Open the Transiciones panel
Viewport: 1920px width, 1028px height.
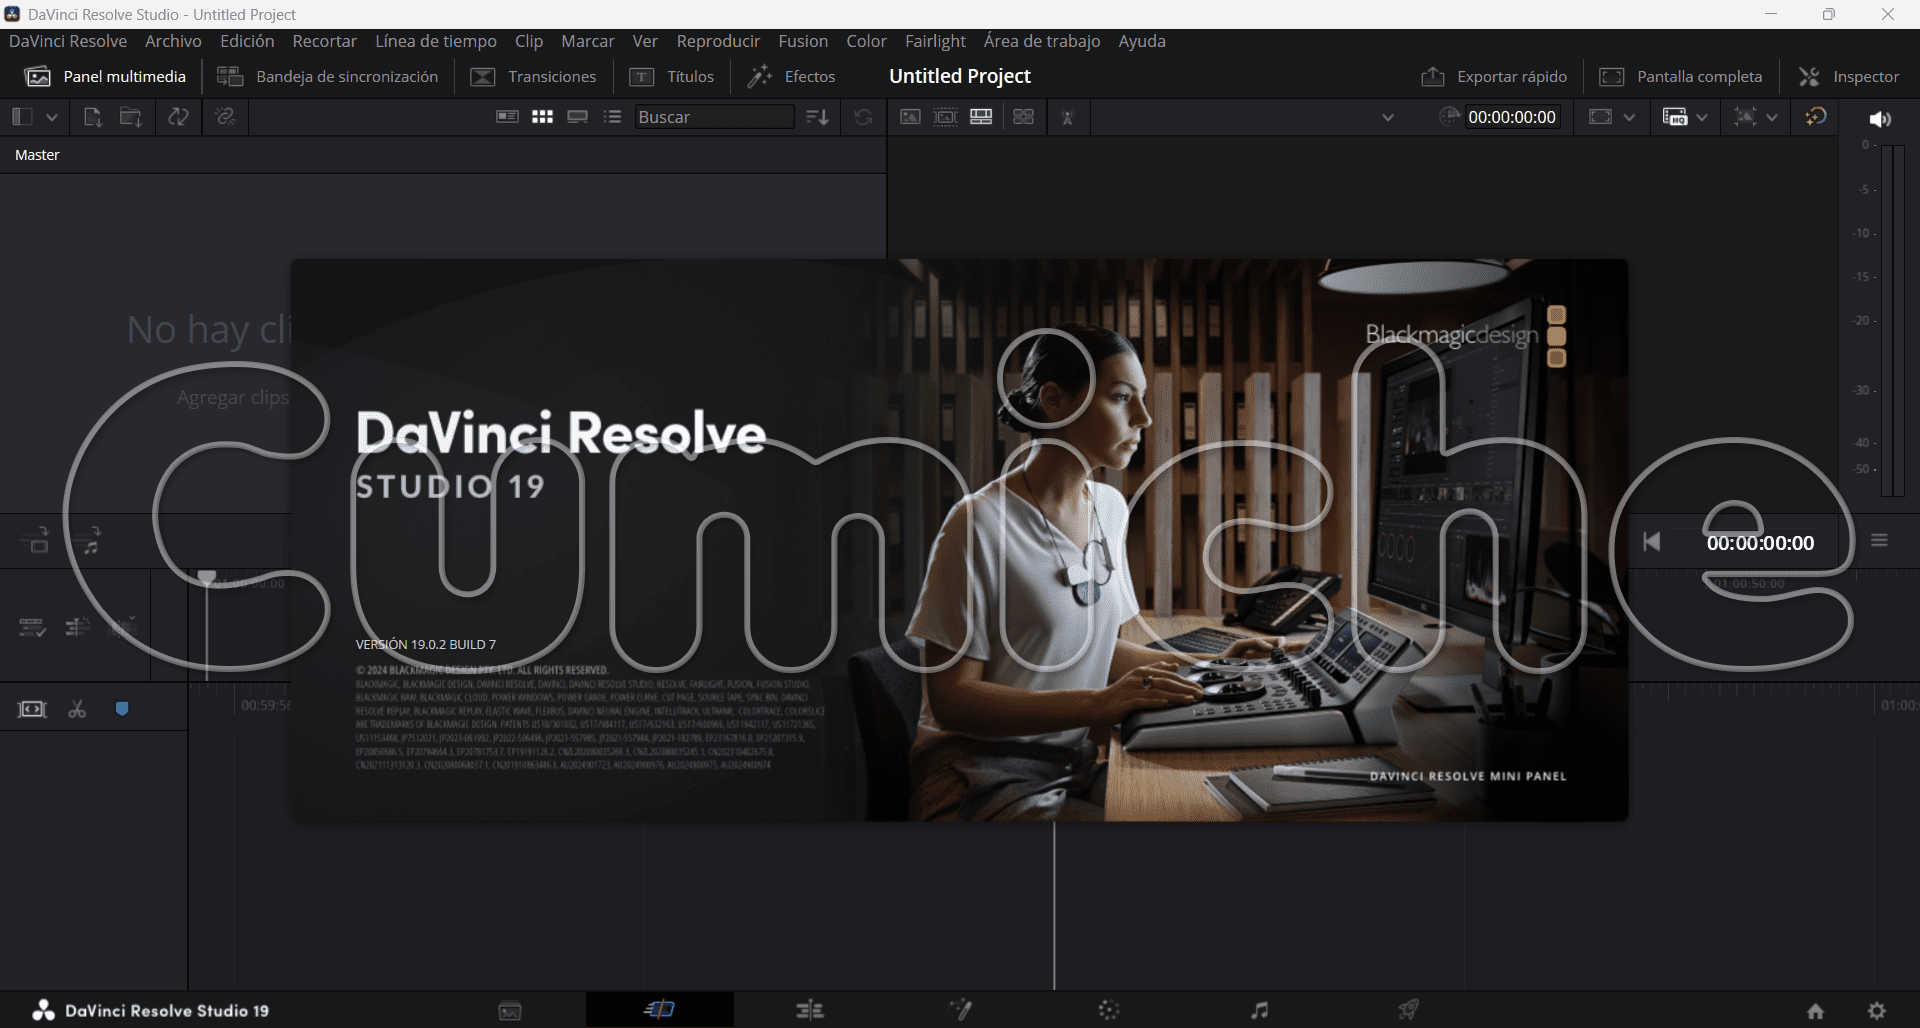pyautogui.click(x=533, y=77)
